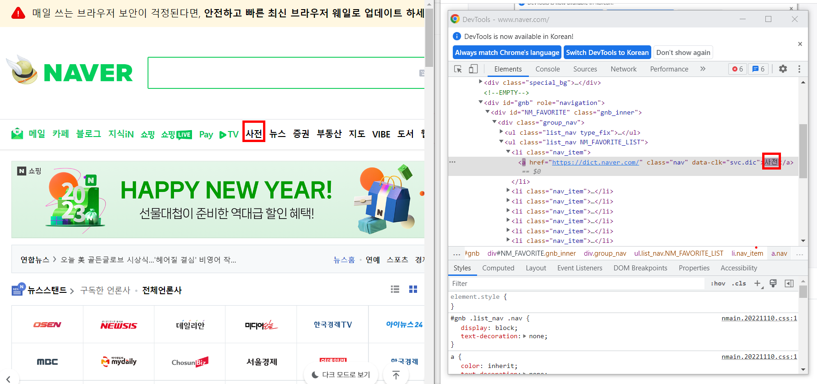Open Naver Mail via its envelope icon
Screen dimensions: 817x384
click(x=18, y=134)
